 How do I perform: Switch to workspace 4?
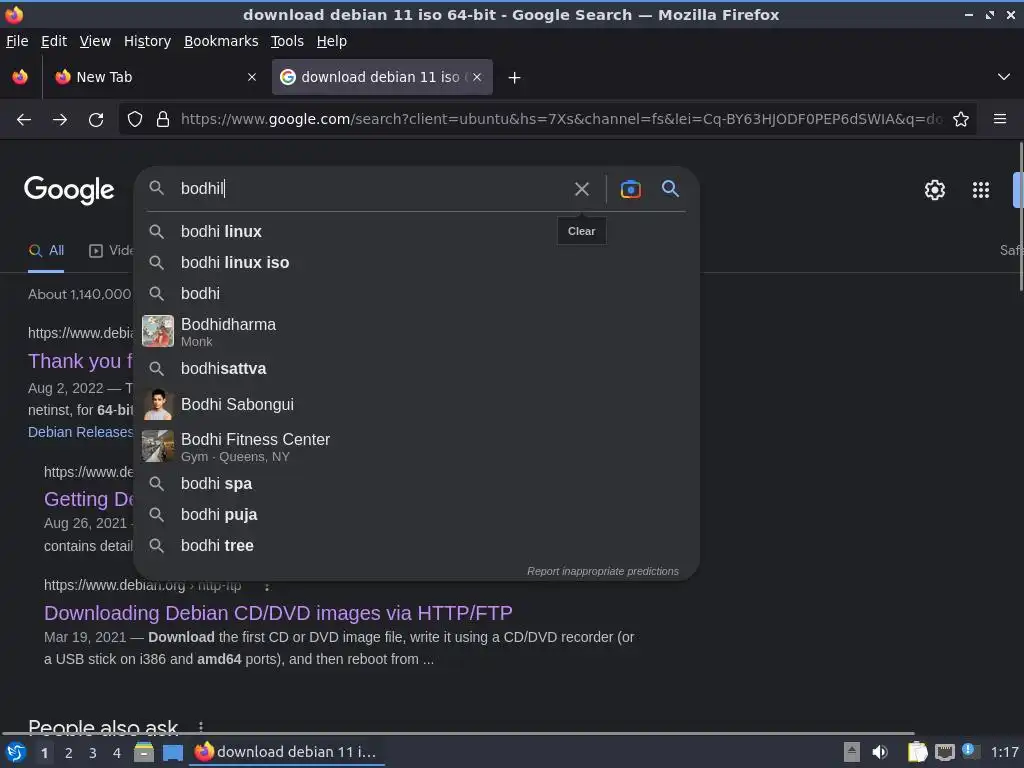pos(117,753)
